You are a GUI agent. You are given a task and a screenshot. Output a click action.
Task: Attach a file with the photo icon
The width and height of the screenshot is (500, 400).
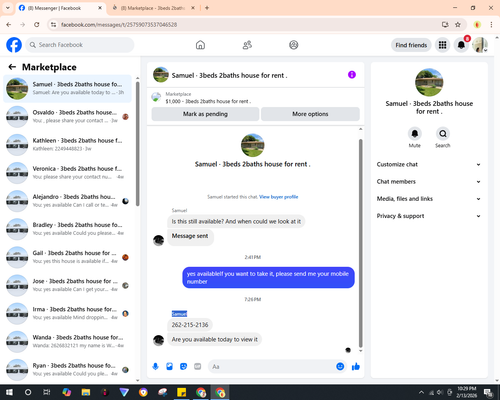tap(169, 367)
